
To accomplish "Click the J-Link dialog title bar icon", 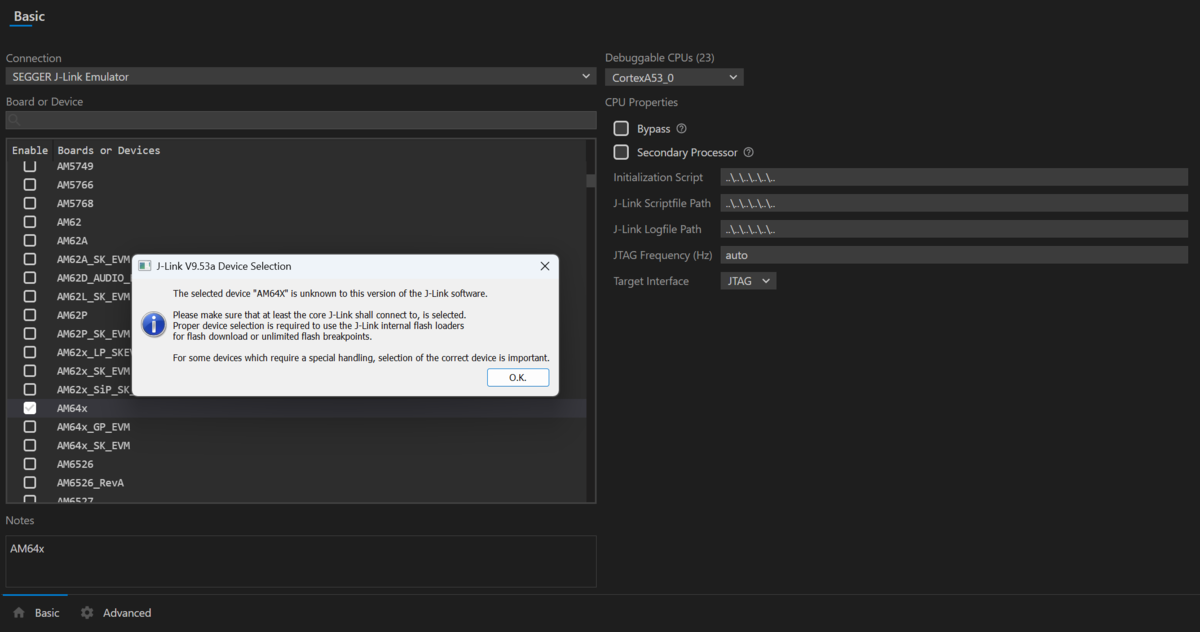I will click(x=145, y=266).
